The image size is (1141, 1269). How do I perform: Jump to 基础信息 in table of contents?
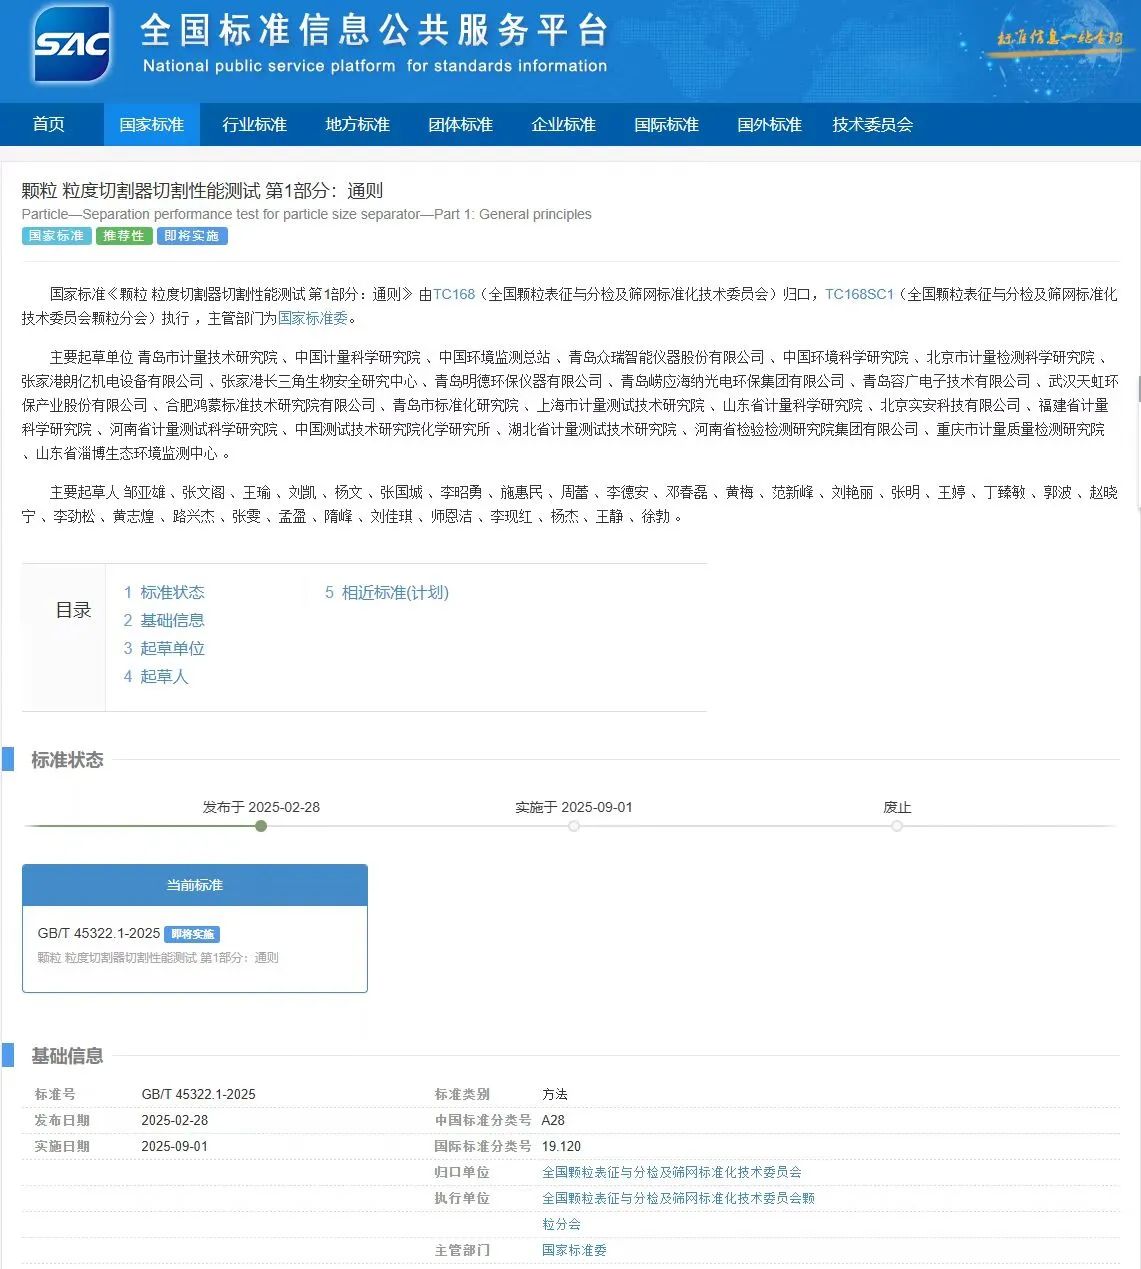pos(171,621)
